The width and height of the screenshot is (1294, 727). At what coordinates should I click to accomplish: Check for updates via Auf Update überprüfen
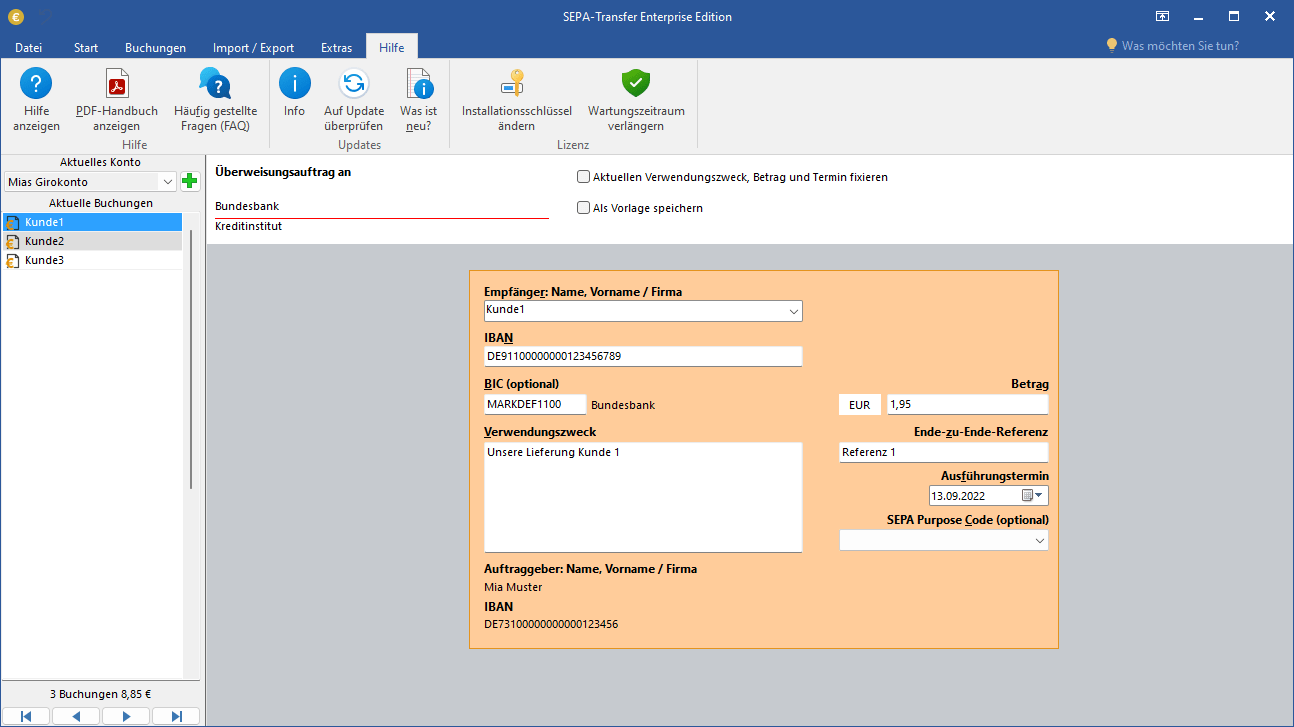click(353, 85)
